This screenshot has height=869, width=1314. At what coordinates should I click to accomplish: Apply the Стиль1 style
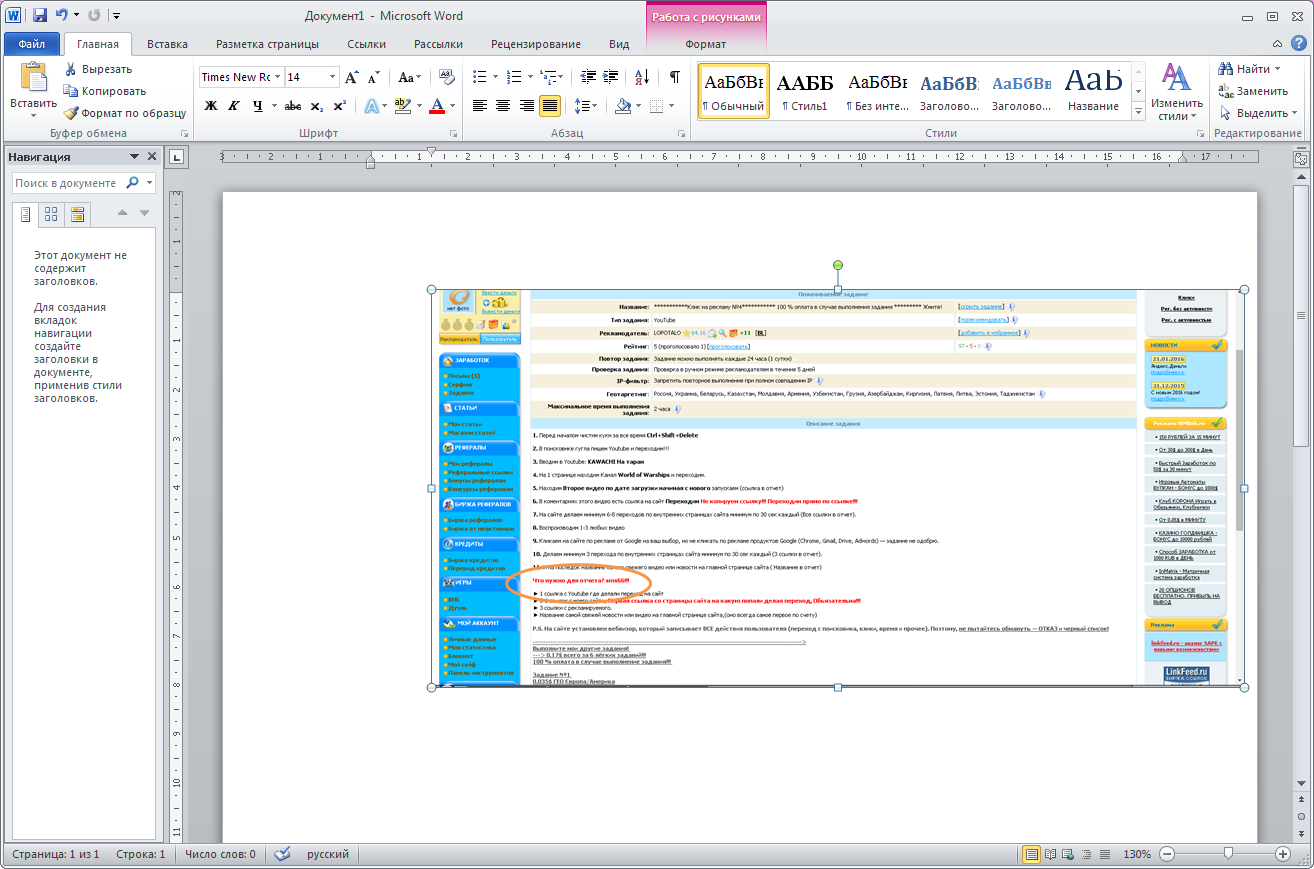tap(805, 91)
